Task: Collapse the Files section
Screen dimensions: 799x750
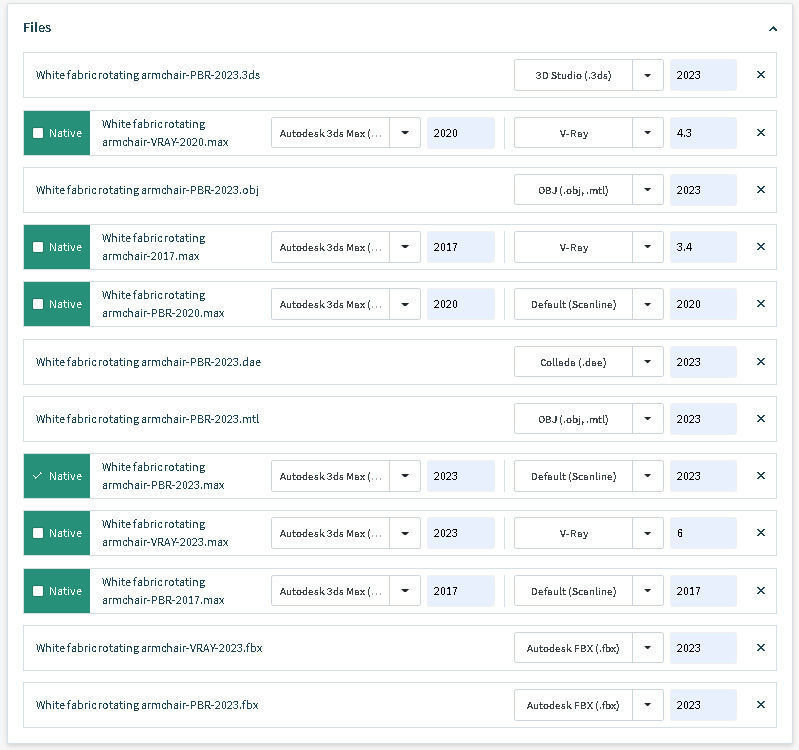Action: pyautogui.click(x=772, y=29)
